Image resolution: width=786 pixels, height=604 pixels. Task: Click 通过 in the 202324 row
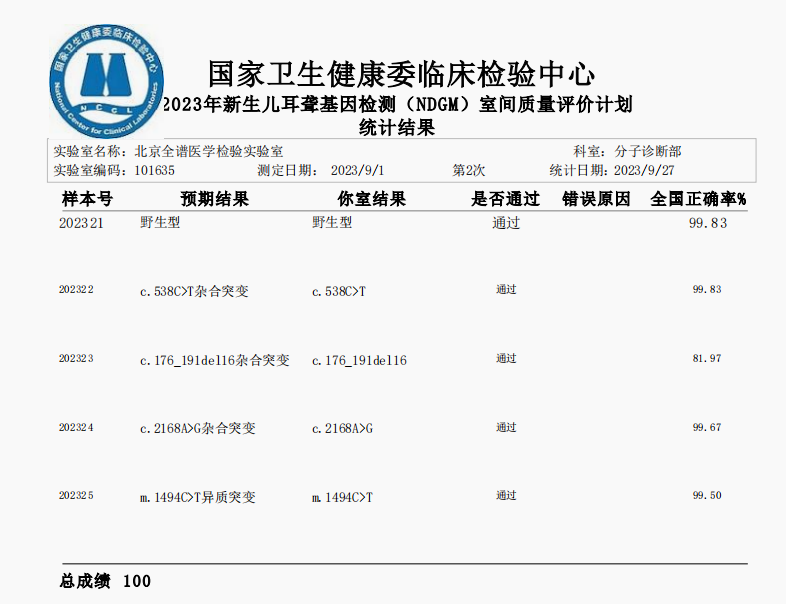point(506,427)
